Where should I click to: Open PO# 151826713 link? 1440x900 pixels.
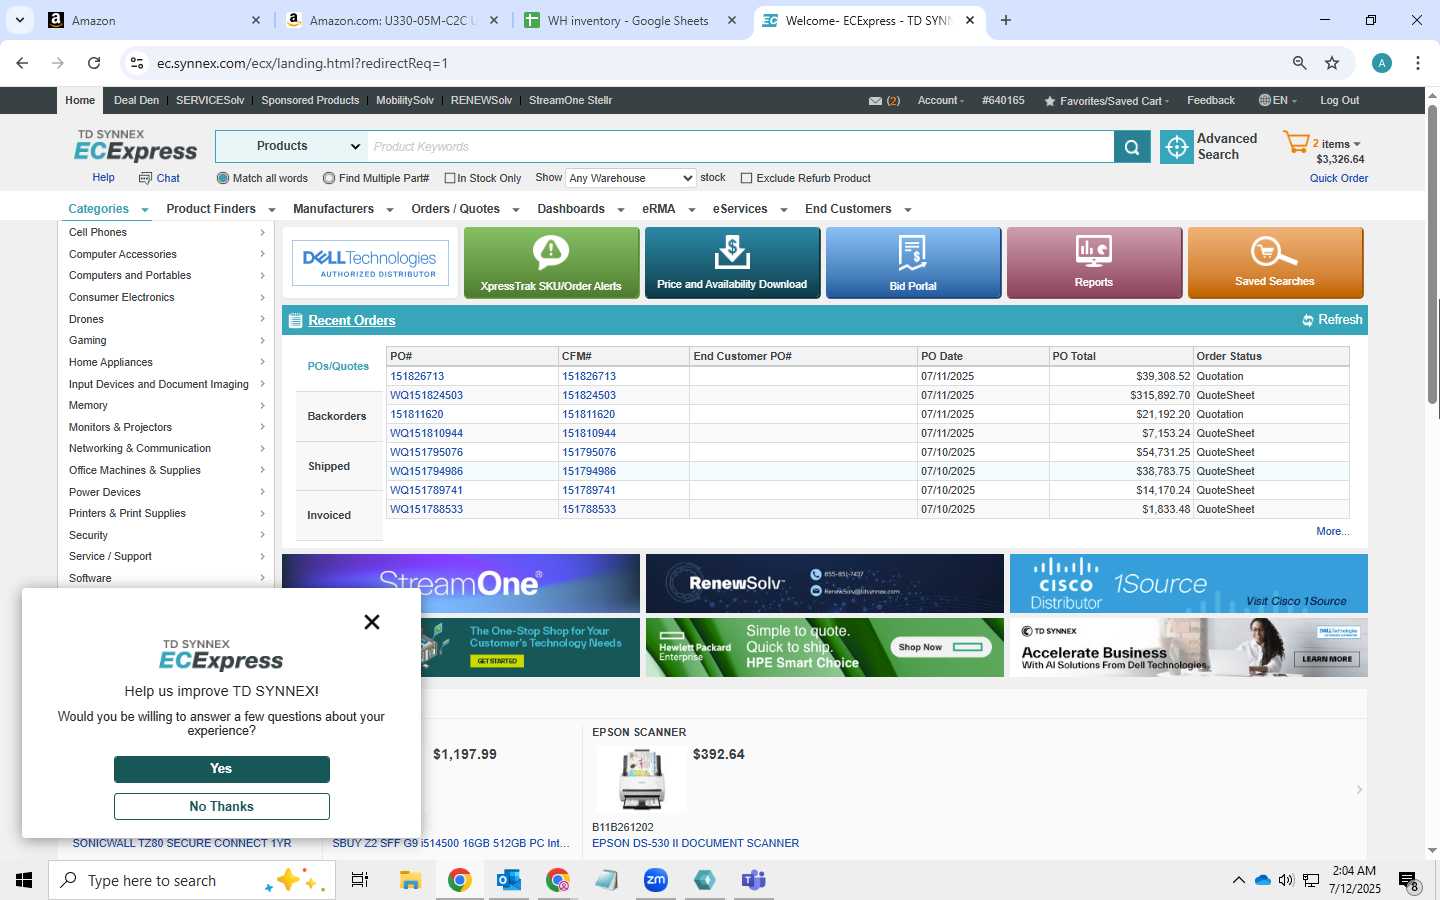point(417,376)
